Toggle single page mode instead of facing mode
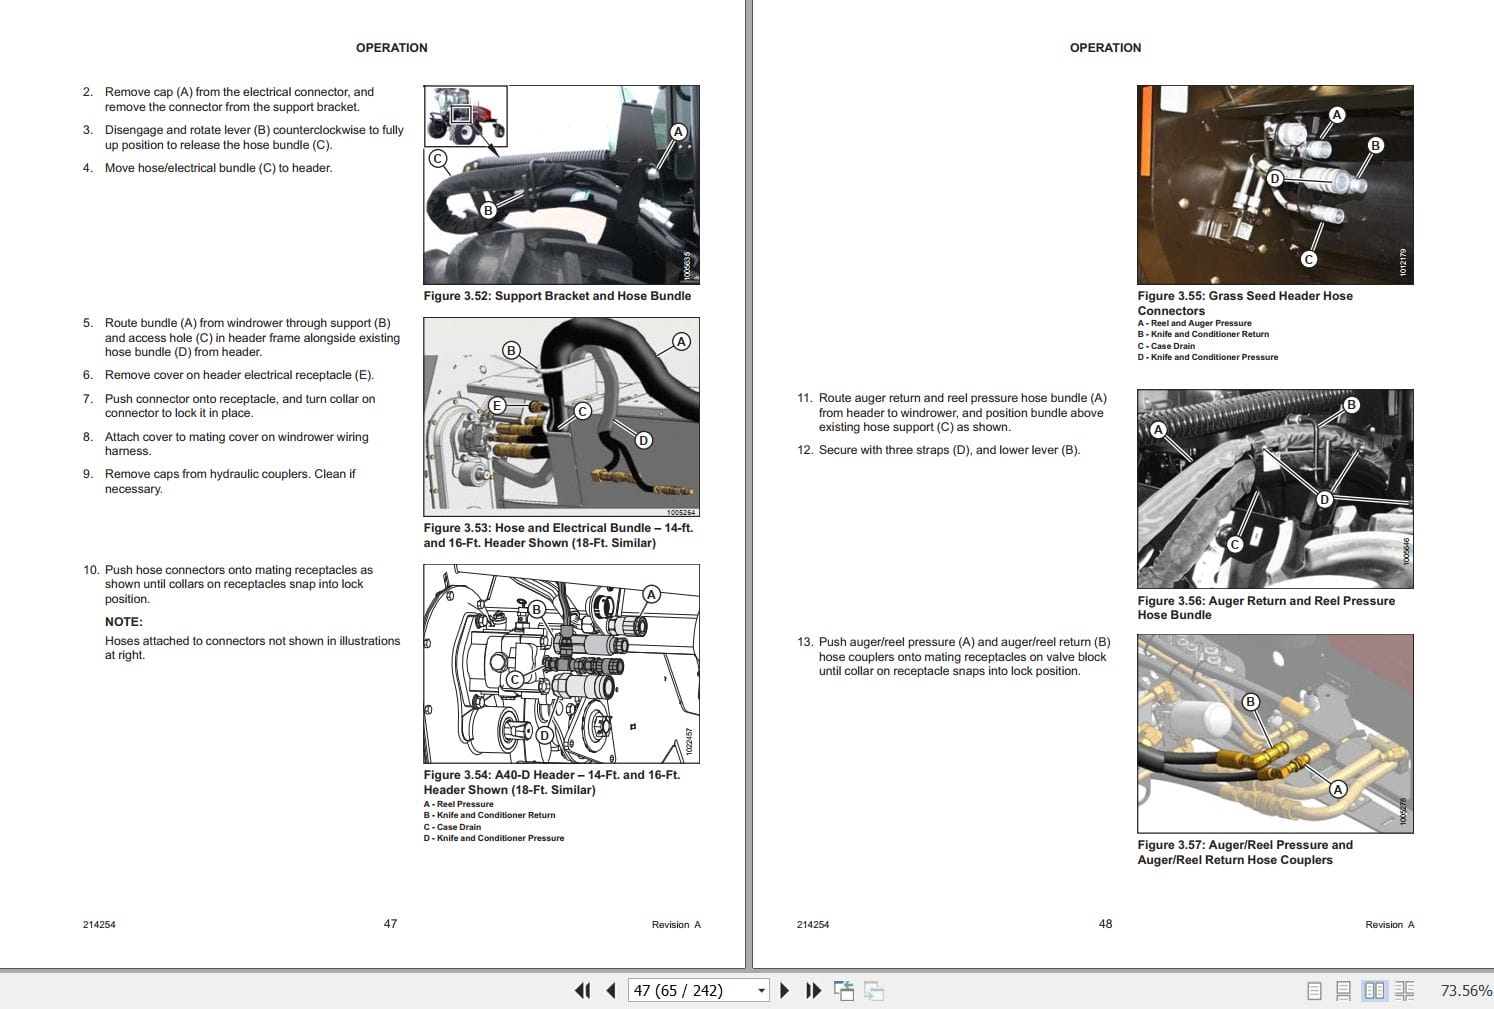The height and width of the screenshot is (1009, 1494). (x=1314, y=990)
